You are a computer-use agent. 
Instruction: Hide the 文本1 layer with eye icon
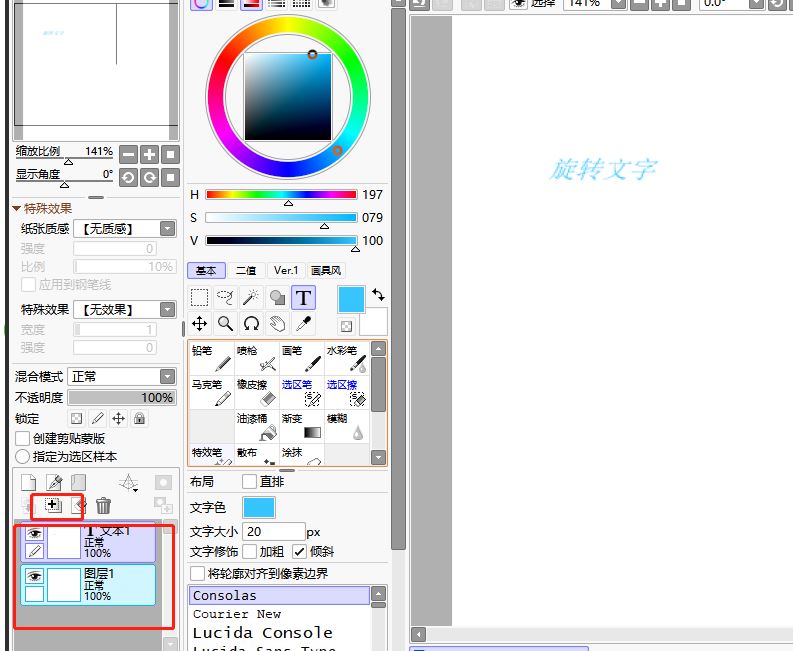click(x=34, y=533)
